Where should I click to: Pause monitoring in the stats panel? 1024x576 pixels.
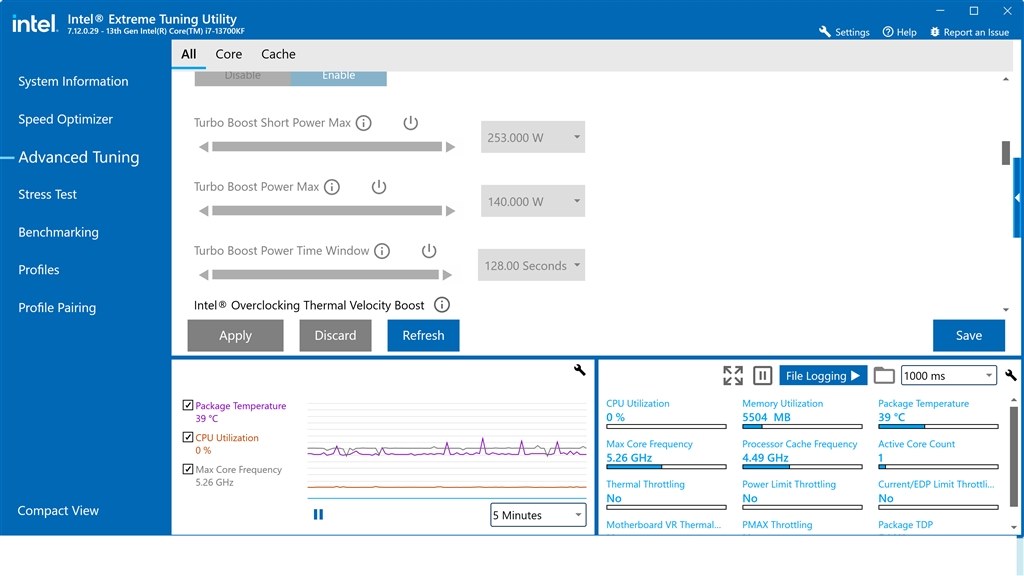coord(762,376)
